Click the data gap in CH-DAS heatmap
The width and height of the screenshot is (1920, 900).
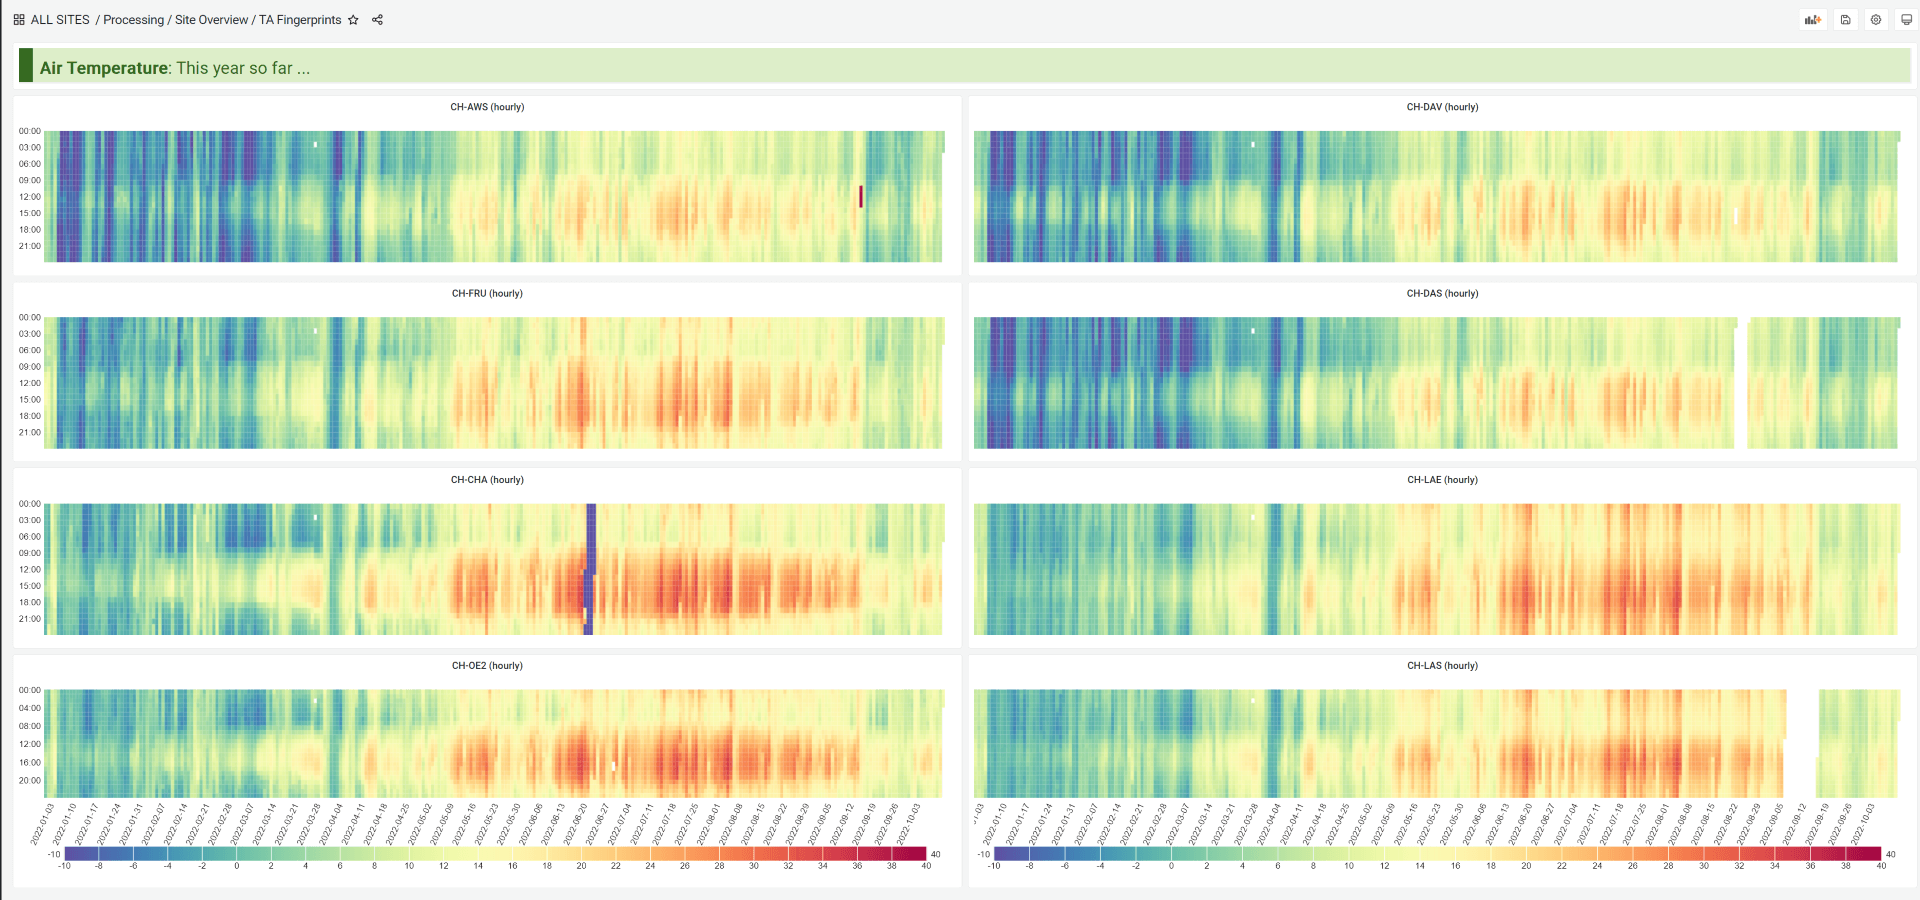pos(1742,383)
